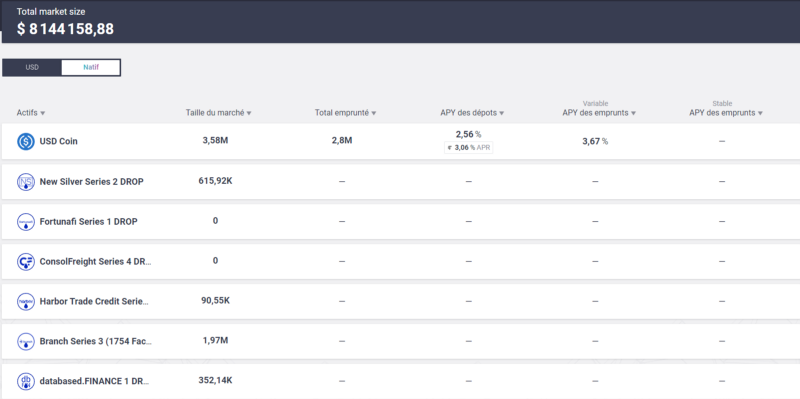
Task: Click the New Silver Series 2 DROP icon
Action: point(26,182)
